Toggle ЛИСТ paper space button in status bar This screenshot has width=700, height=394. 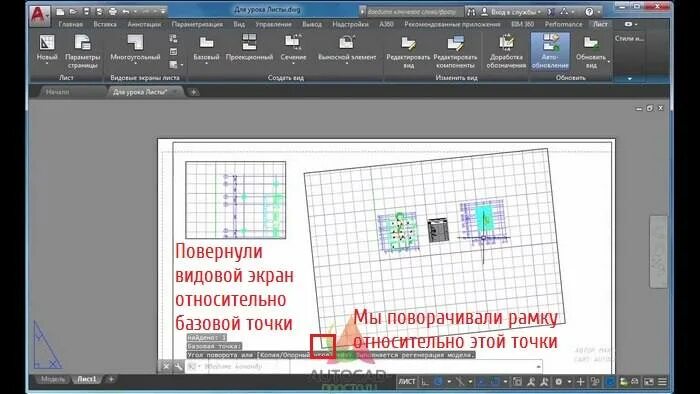[x=406, y=382]
